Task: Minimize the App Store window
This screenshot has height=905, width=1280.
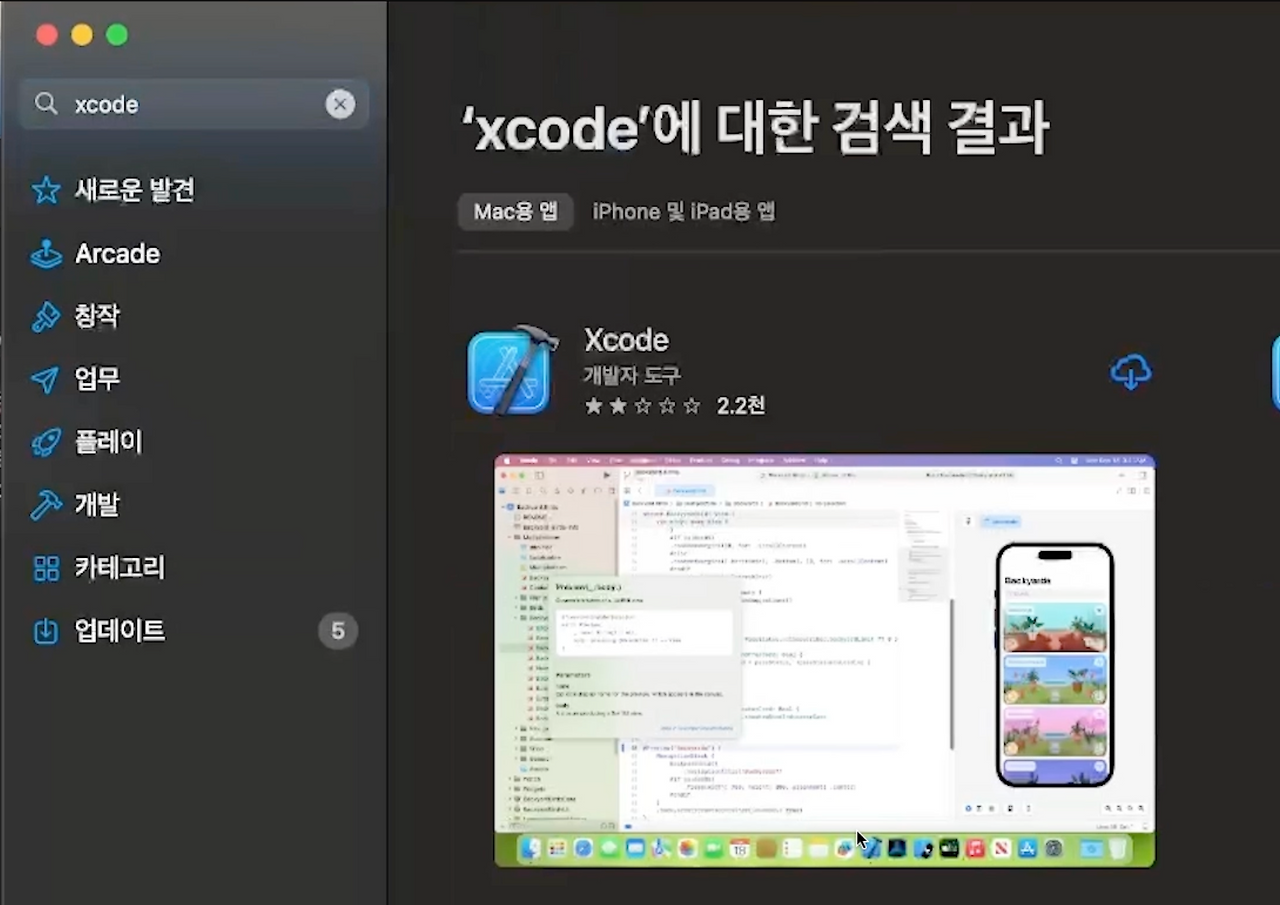Action: 82,35
